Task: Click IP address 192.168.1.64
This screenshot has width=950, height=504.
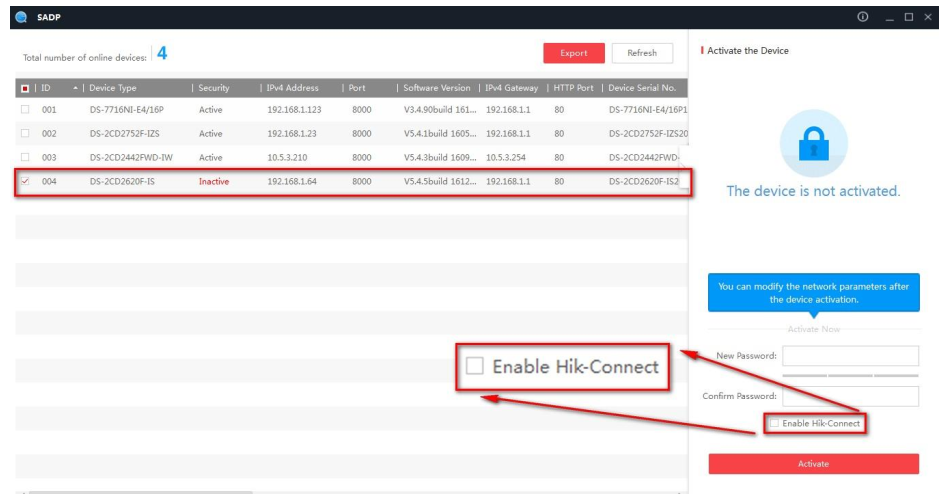Action: [292, 181]
